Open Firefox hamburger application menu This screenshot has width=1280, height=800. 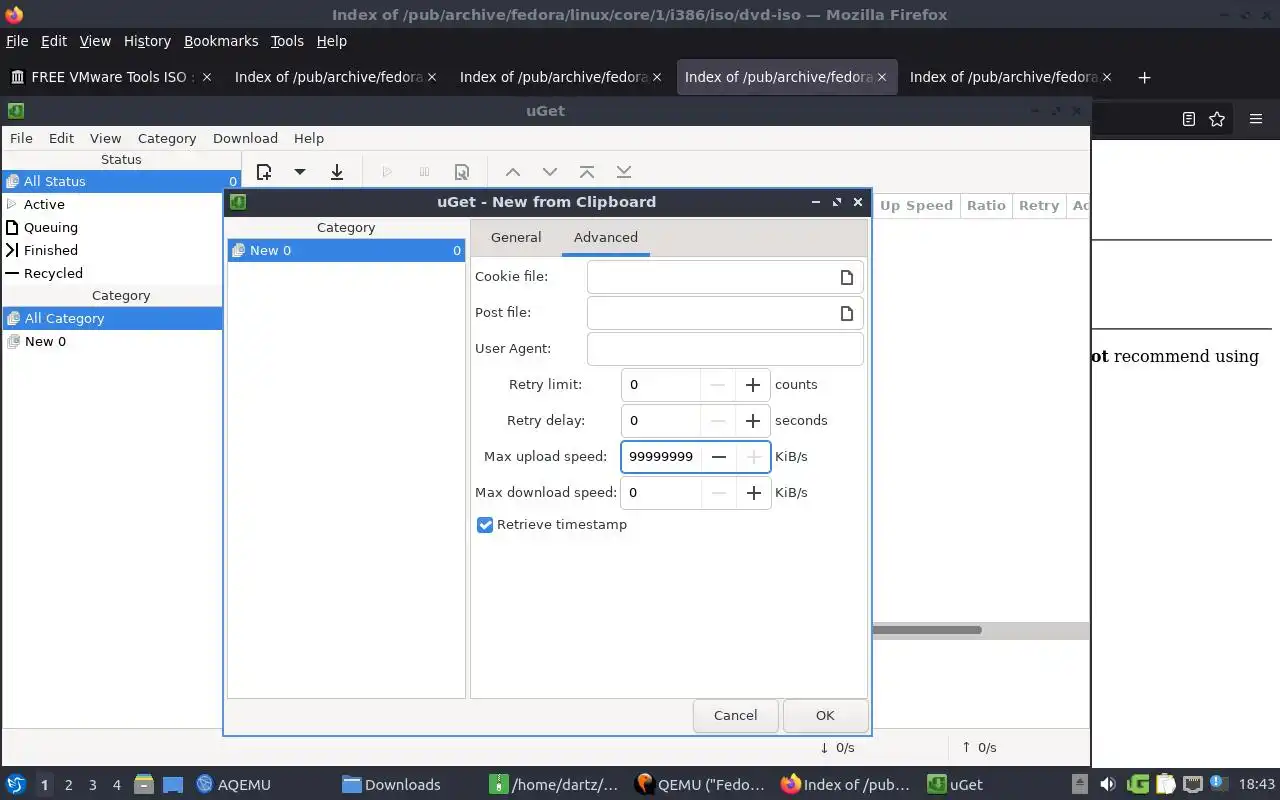point(1256,119)
